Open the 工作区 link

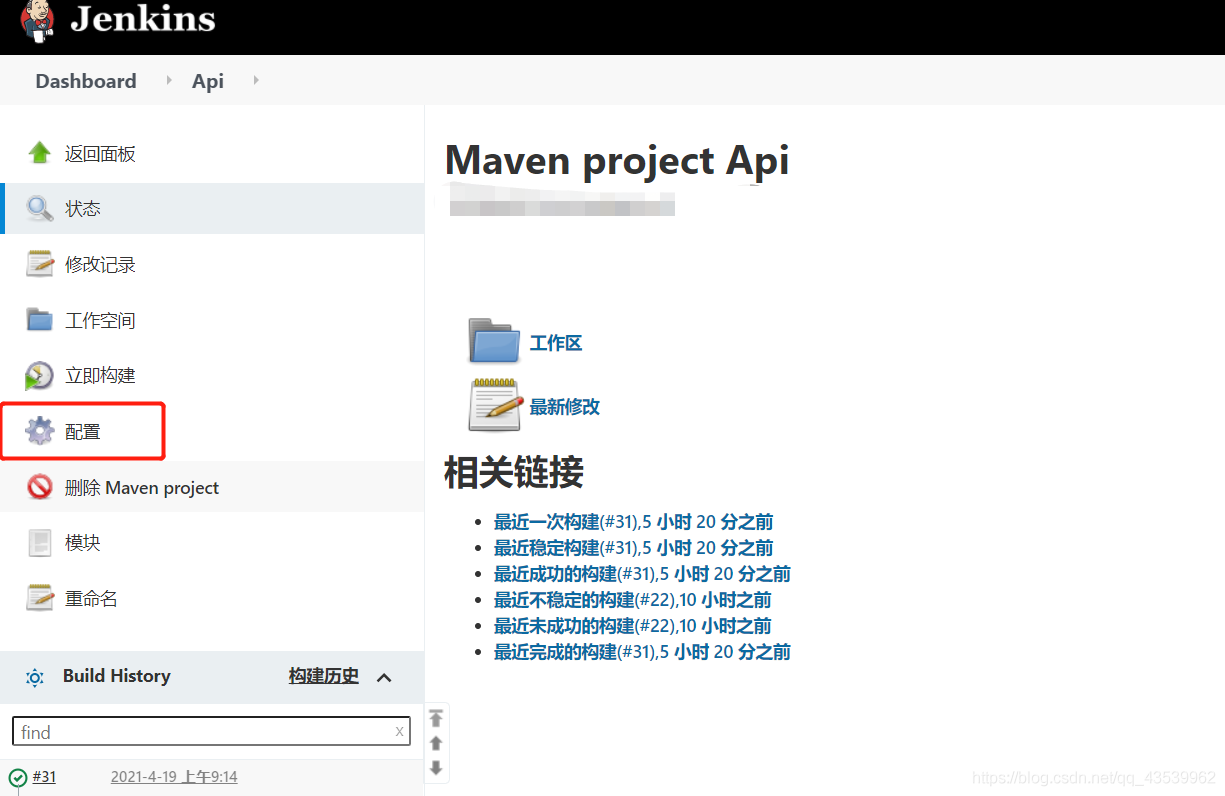tap(556, 343)
